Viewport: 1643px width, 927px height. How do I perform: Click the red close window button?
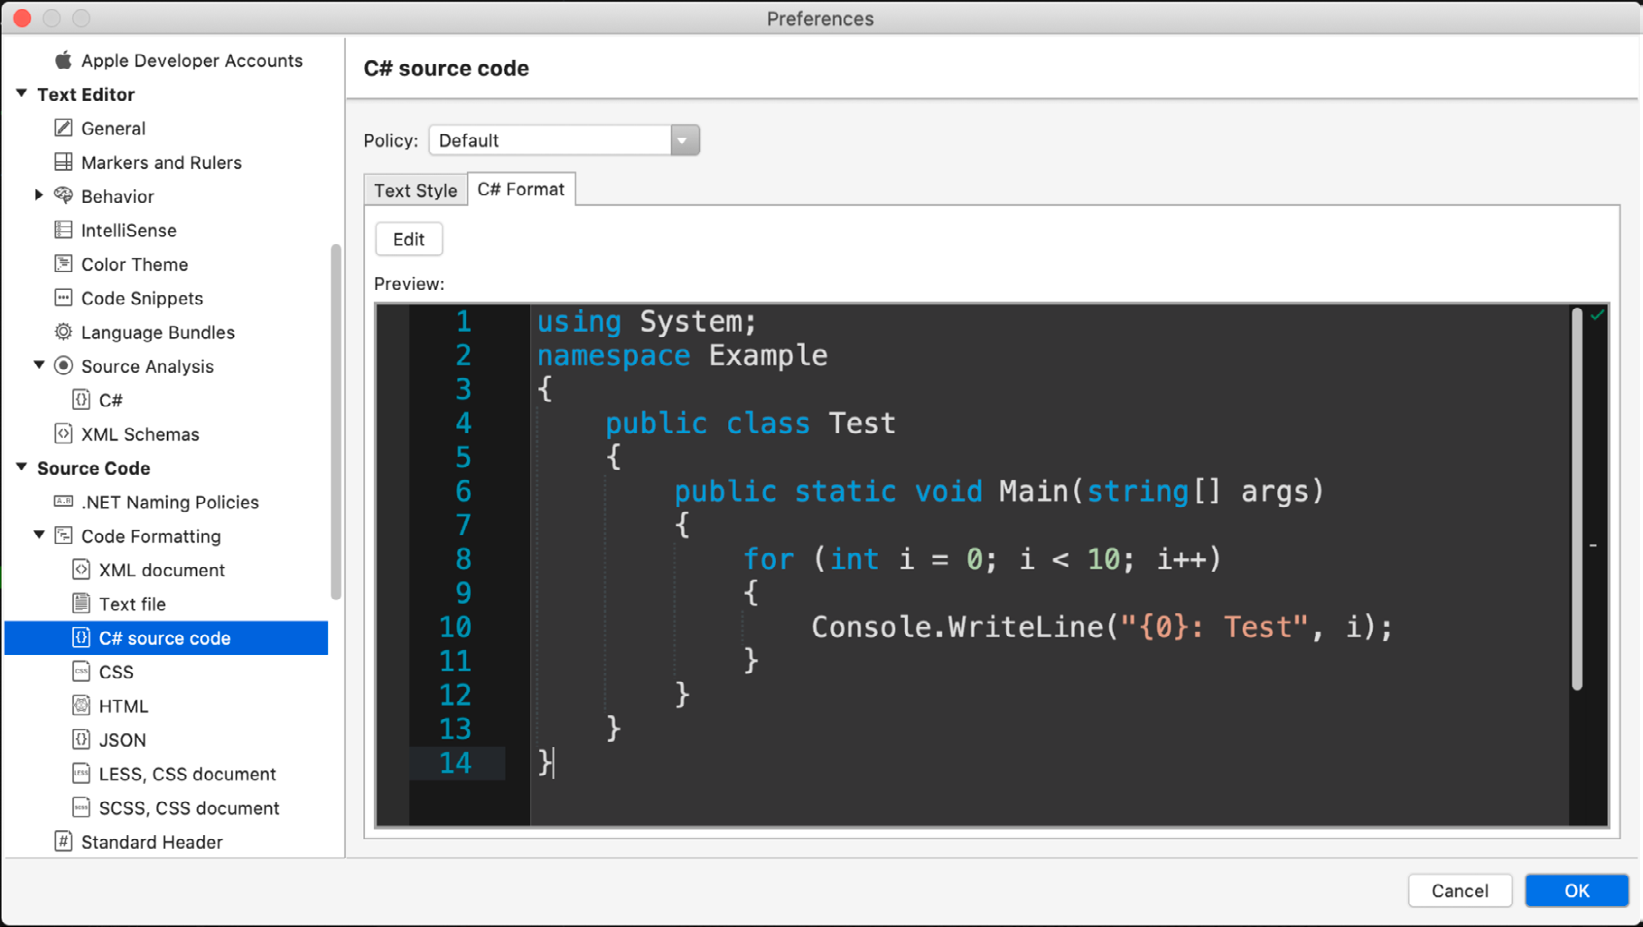coord(22,18)
